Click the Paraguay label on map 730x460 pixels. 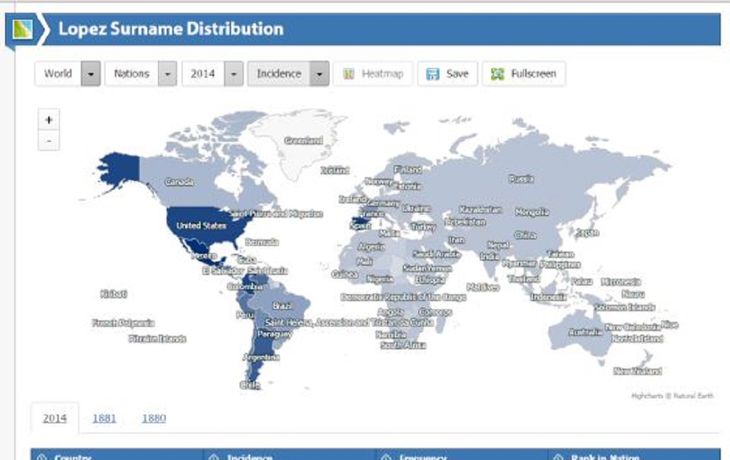point(275,334)
